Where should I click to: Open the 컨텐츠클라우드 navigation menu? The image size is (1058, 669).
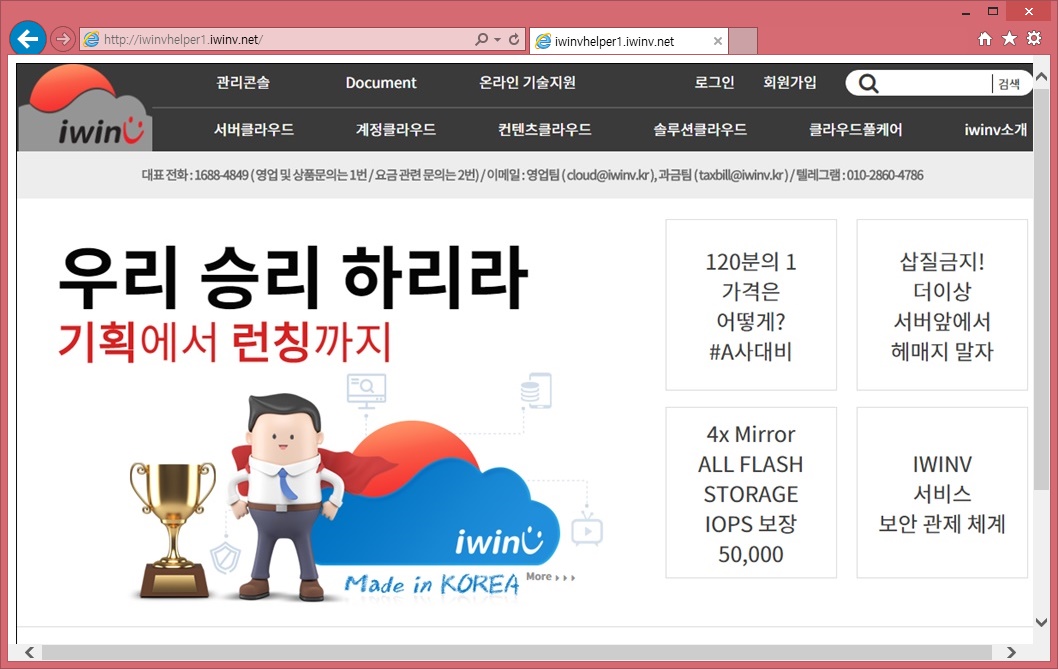pyautogui.click(x=545, y=130)
